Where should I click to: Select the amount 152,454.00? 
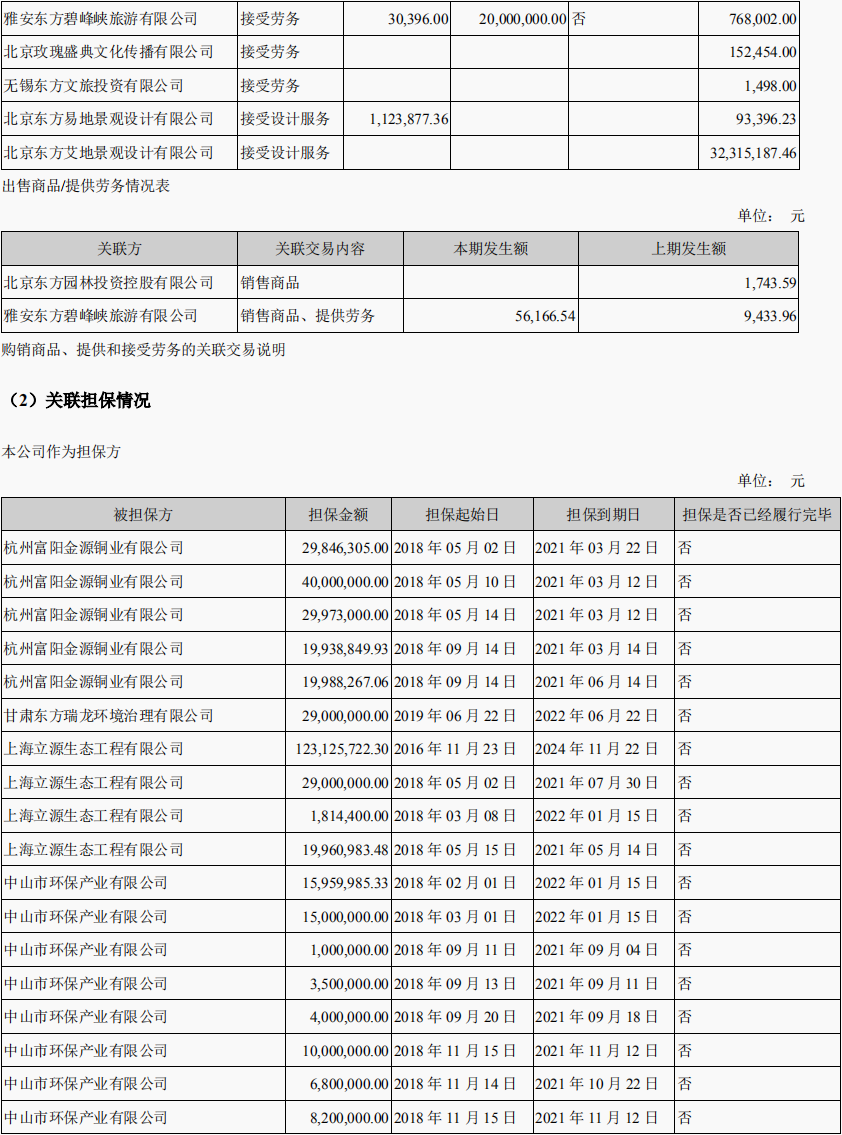click(x=762, y=52)
